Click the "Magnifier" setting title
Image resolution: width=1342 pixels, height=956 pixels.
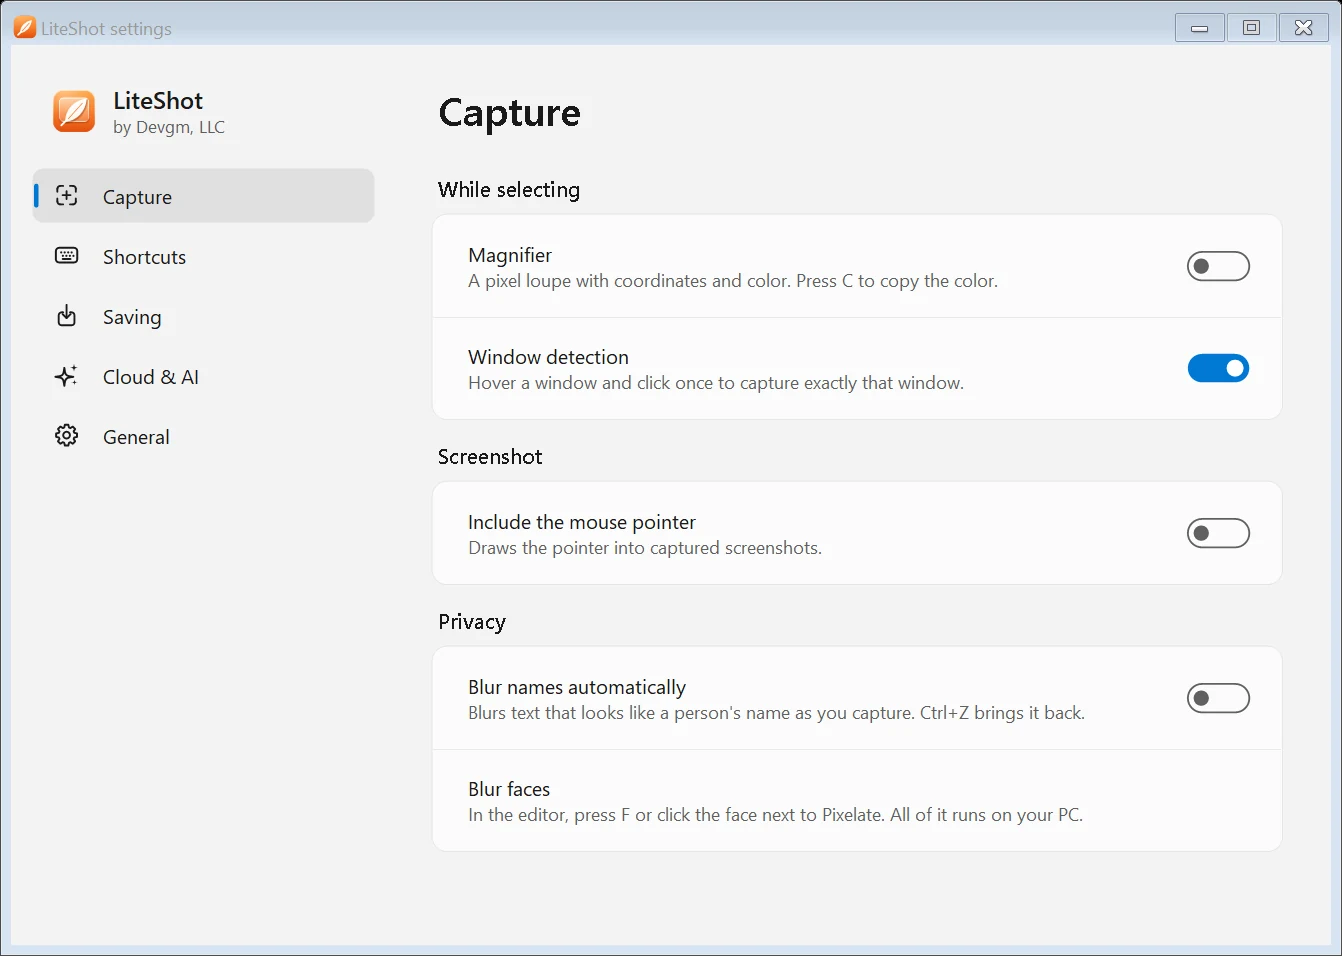[x=510, y=255]
